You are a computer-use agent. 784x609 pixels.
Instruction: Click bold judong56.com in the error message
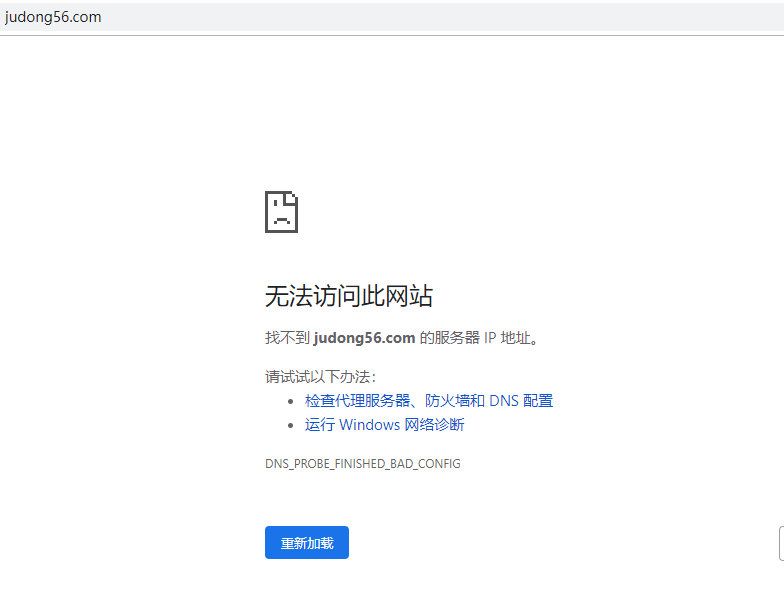[364, 338]
